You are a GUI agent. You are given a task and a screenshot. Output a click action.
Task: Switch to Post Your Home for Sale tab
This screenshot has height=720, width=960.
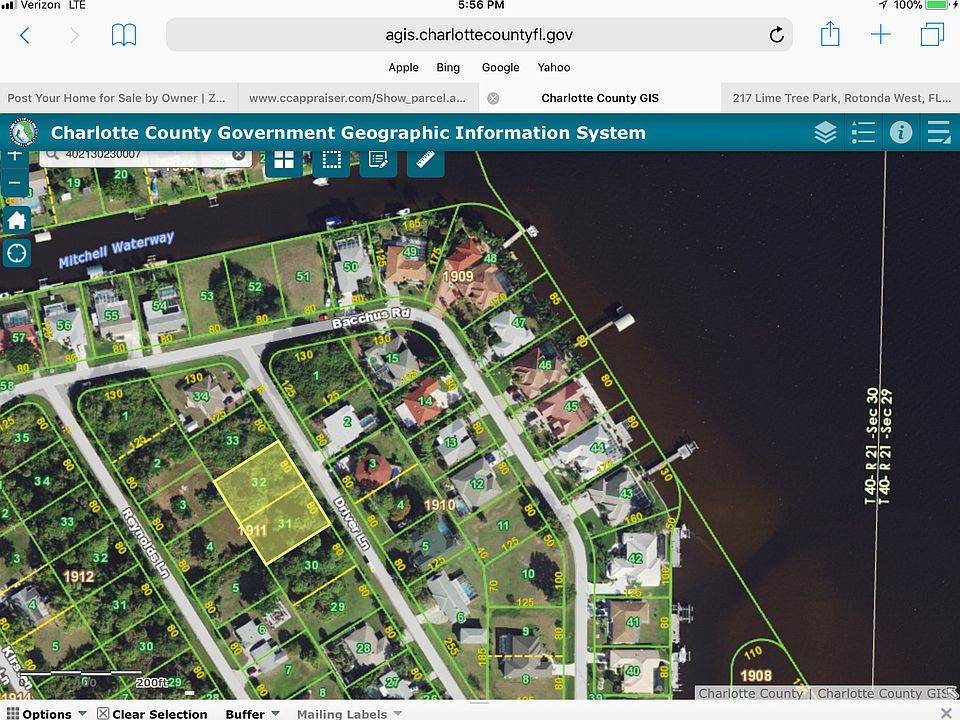coord(118,98)
